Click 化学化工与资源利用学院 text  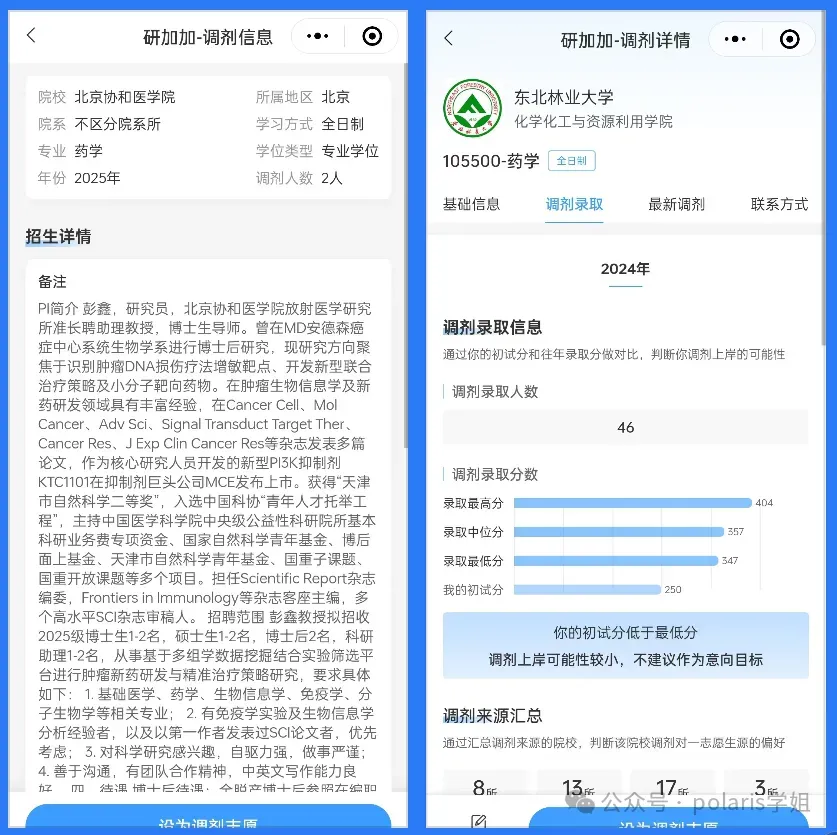point(593,122)
